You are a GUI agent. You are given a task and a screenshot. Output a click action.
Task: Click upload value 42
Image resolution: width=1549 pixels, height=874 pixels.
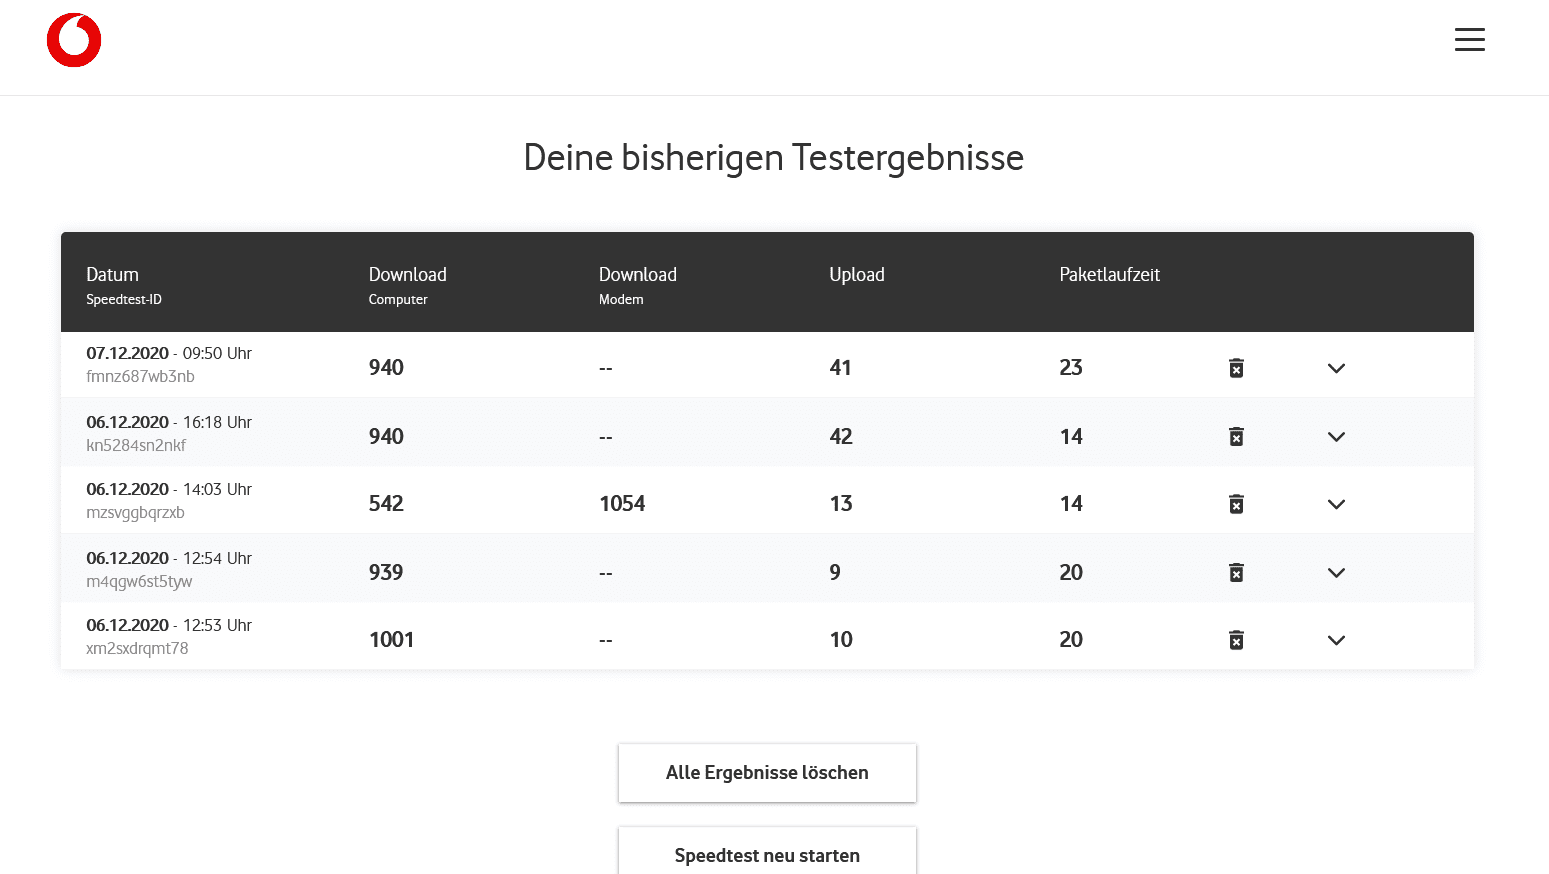[841, 437]
